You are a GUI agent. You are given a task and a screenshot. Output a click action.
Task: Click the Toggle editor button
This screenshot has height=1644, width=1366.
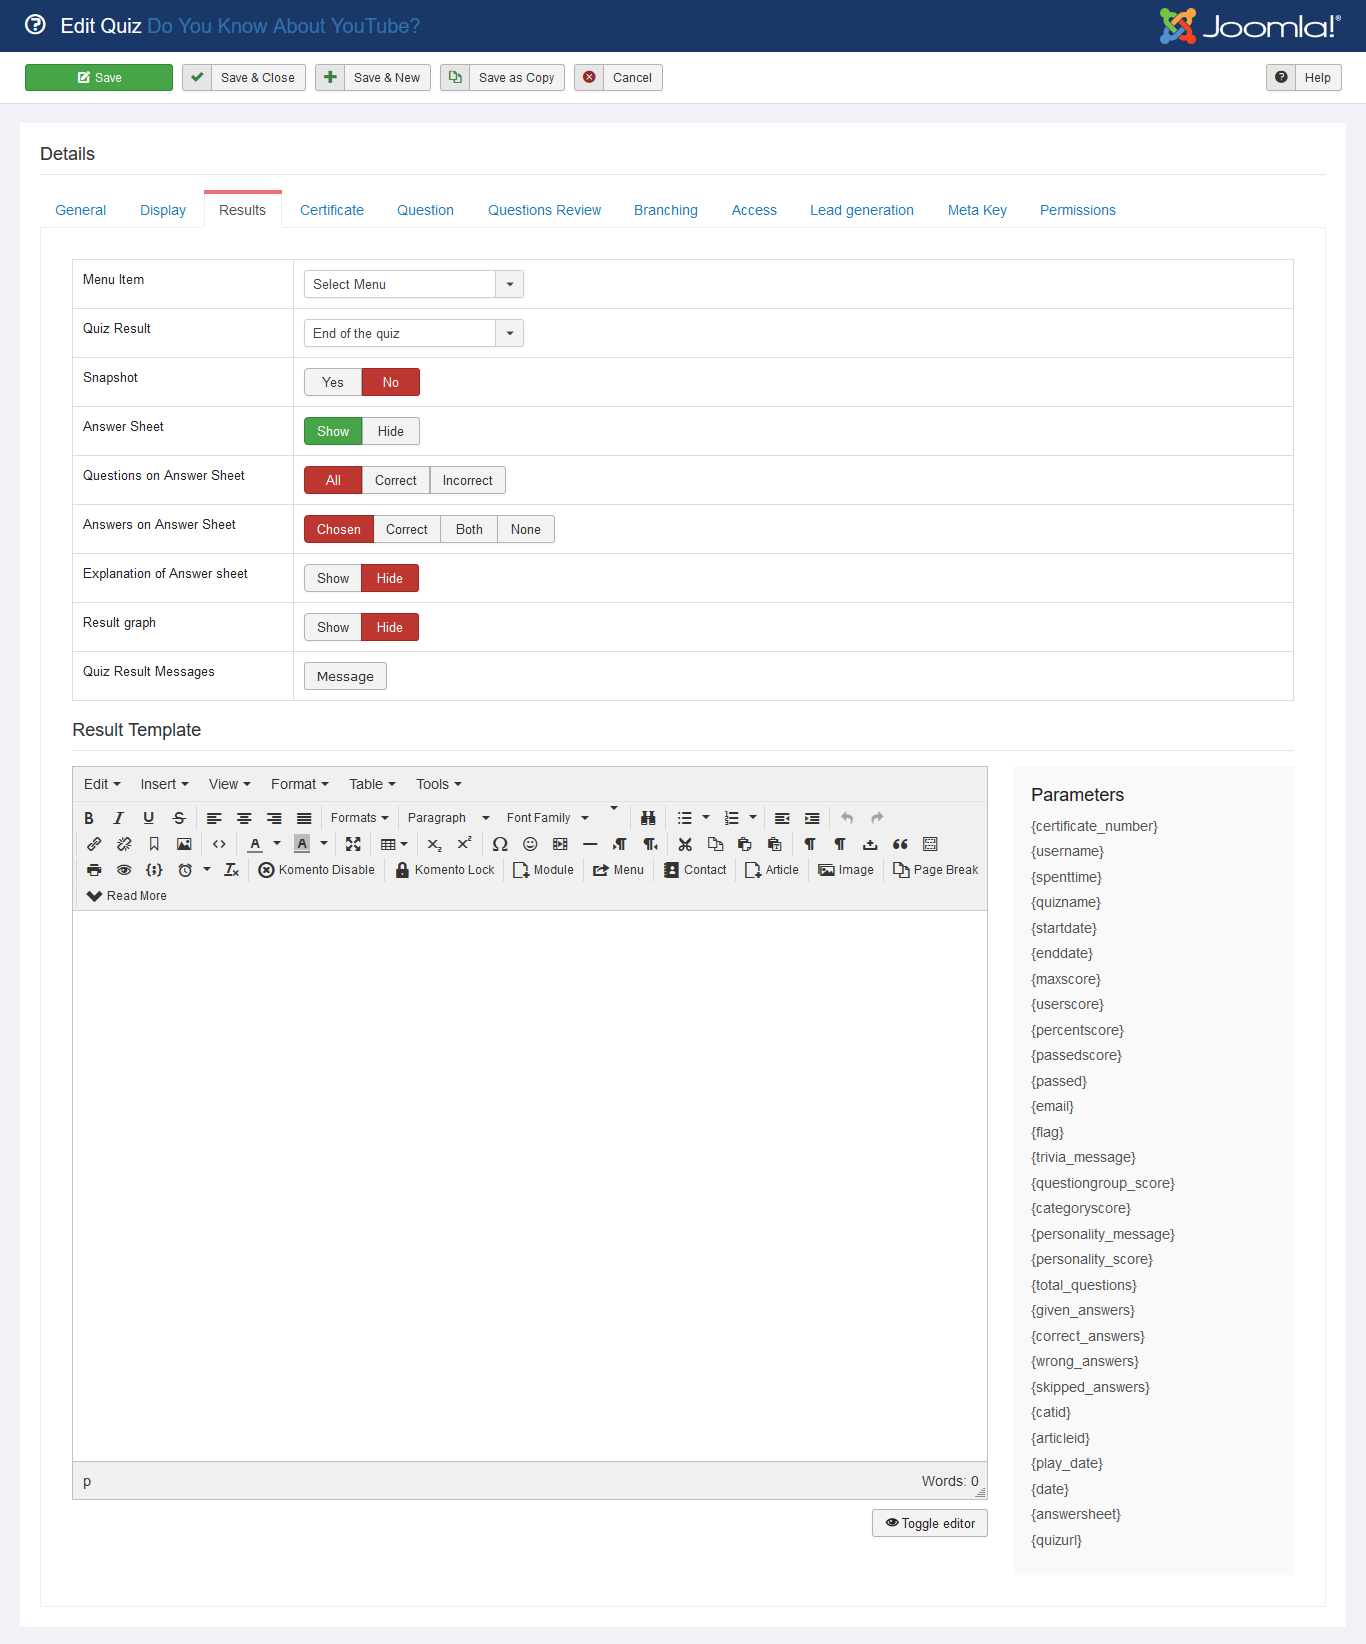click(929, 1523)
